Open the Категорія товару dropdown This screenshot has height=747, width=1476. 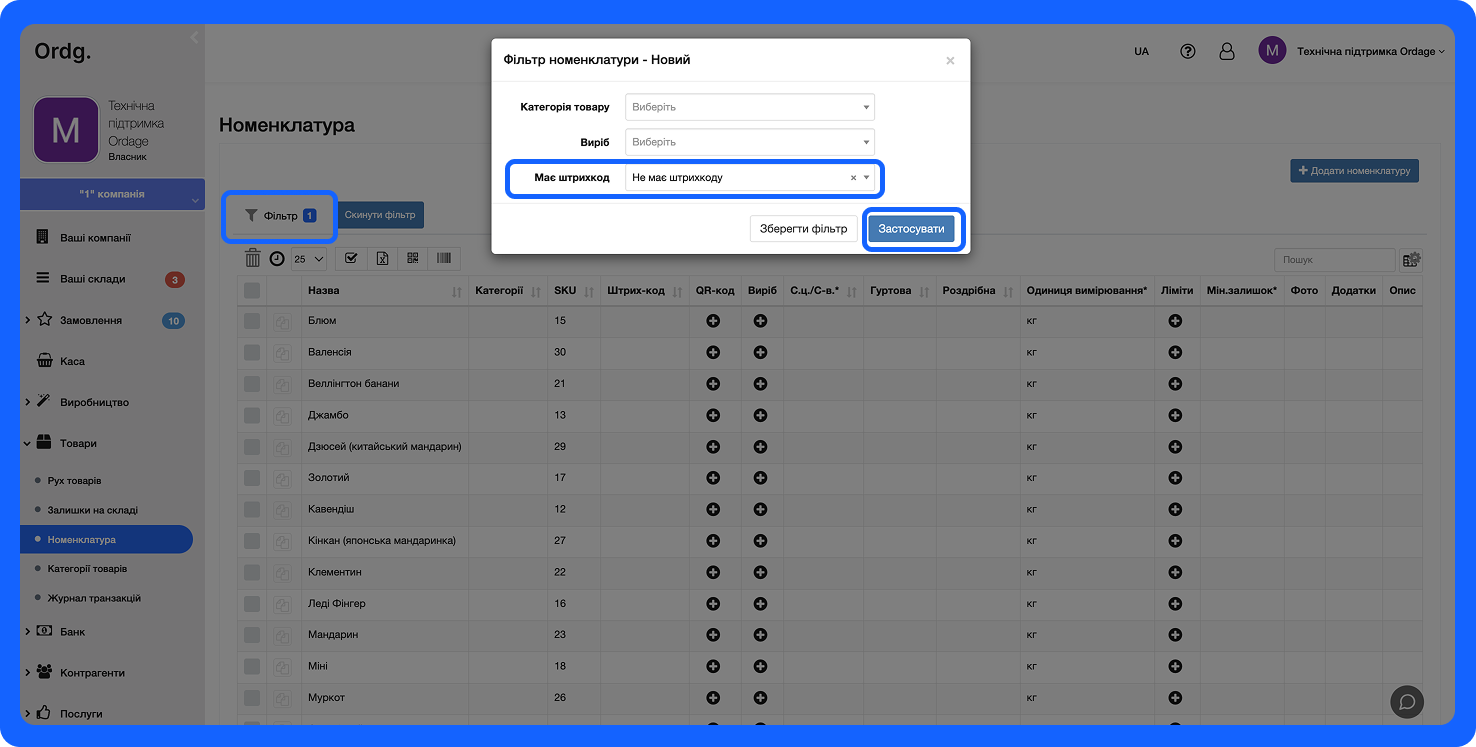pyautogui.click(x=749, y=107)
